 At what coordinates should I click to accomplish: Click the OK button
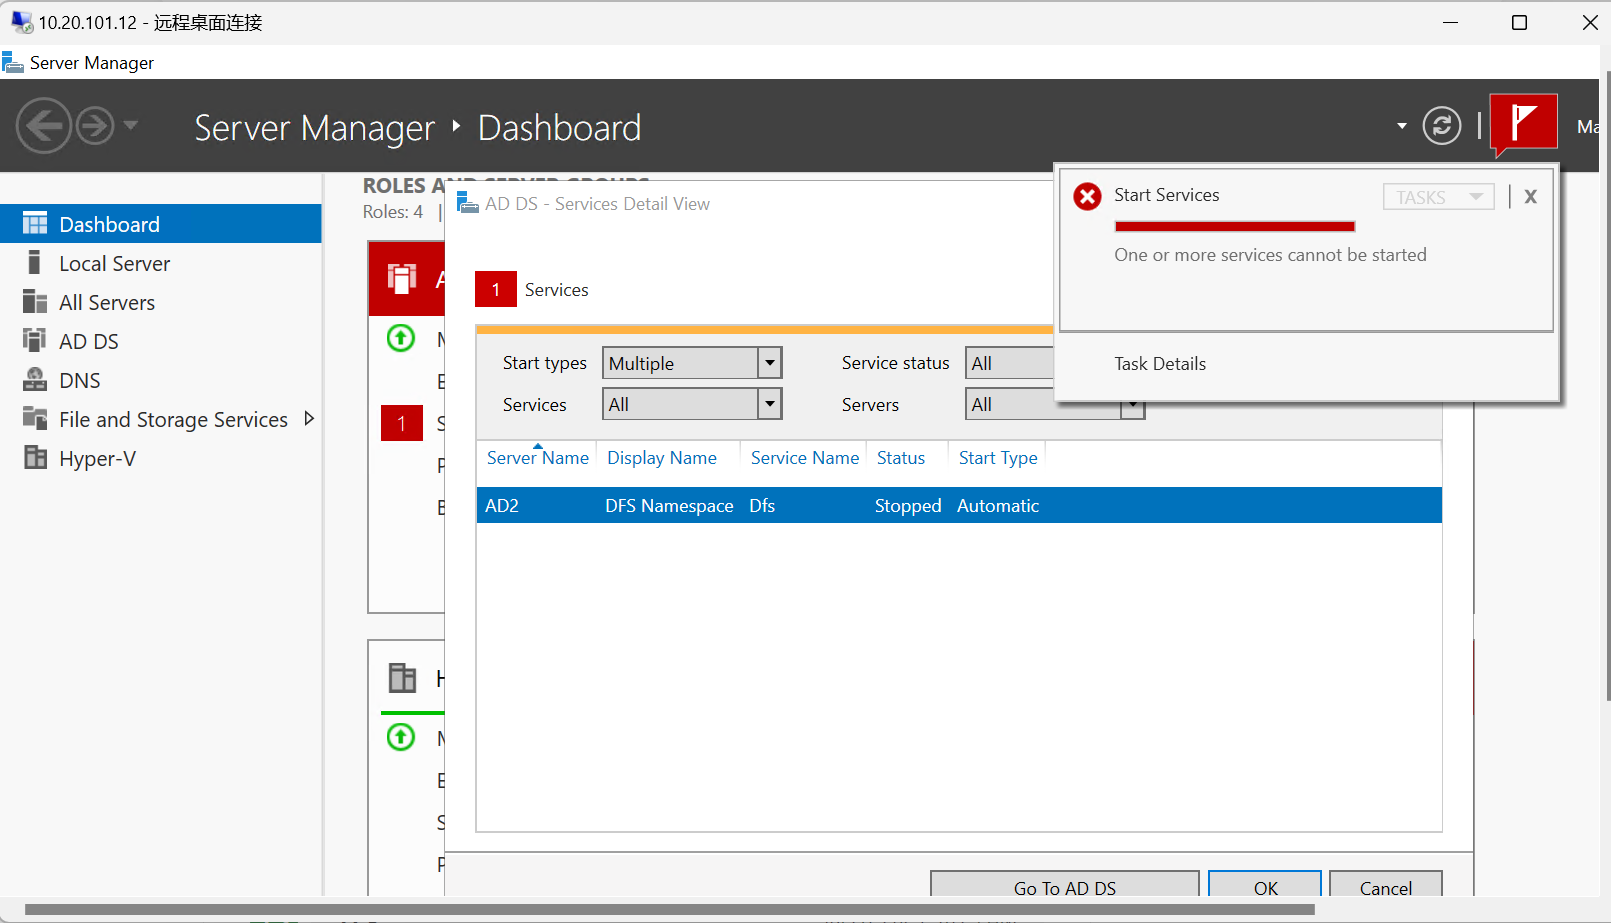[1265, 884]
